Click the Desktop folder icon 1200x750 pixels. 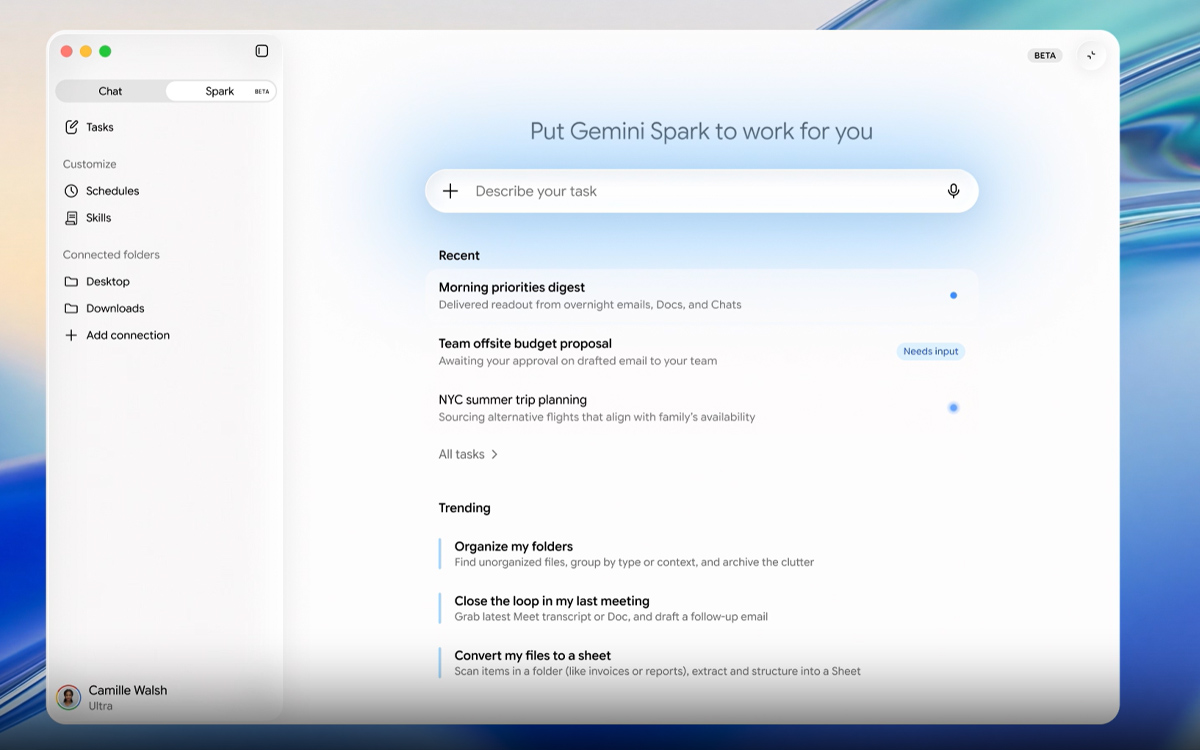(x=71, y=282)
